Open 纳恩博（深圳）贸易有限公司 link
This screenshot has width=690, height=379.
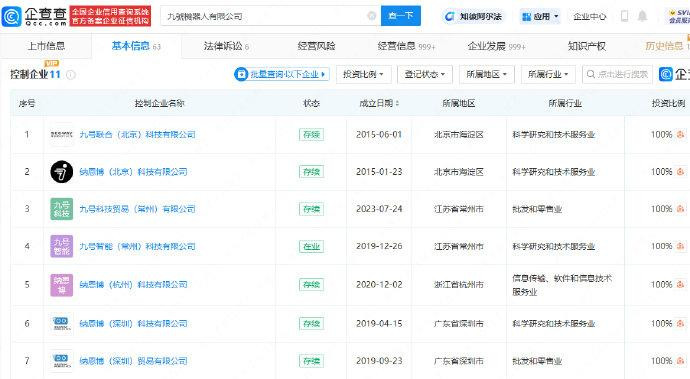click(x=133, y=361)
